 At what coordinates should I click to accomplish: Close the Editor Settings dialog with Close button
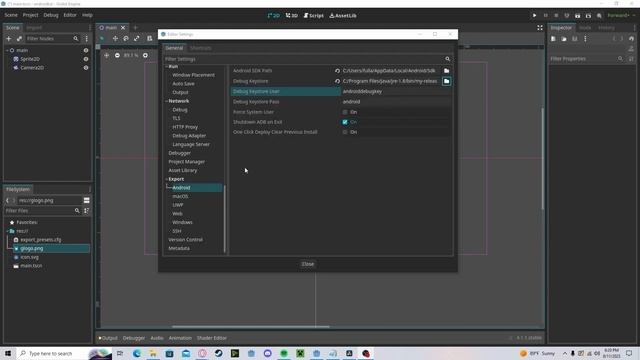308,264
